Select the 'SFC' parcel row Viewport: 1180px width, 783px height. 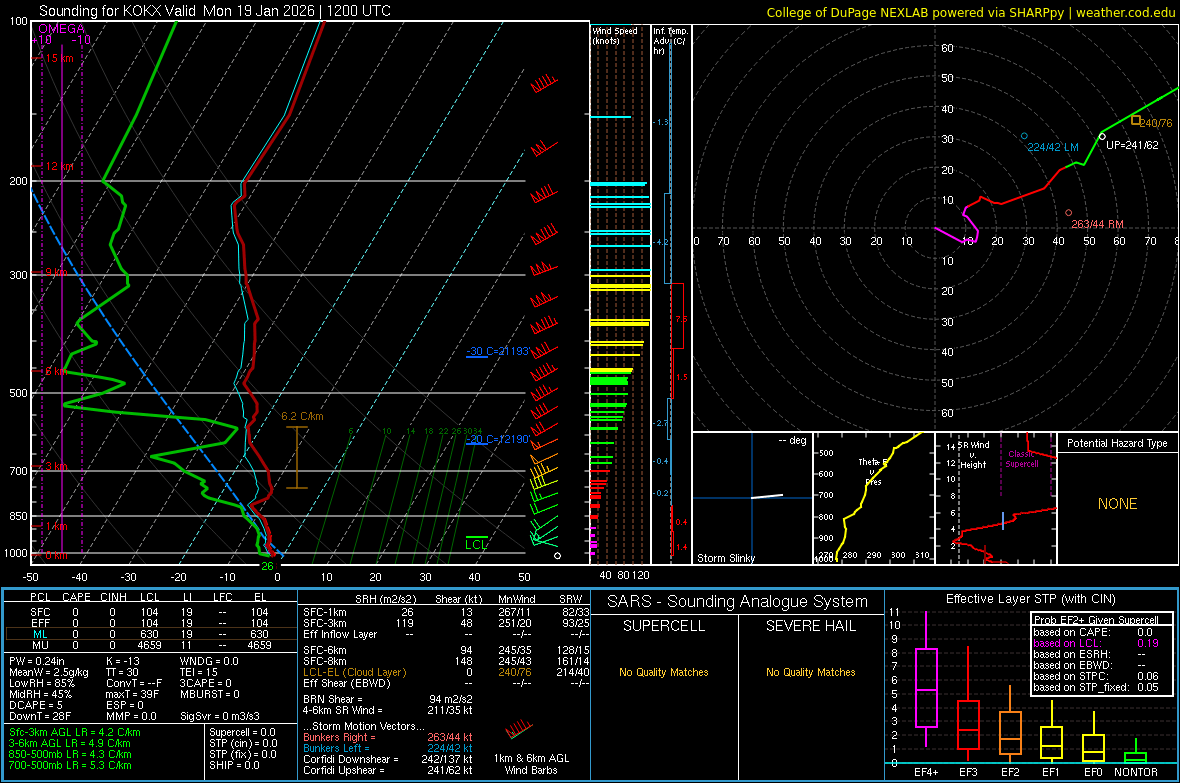tap(150, 612)
